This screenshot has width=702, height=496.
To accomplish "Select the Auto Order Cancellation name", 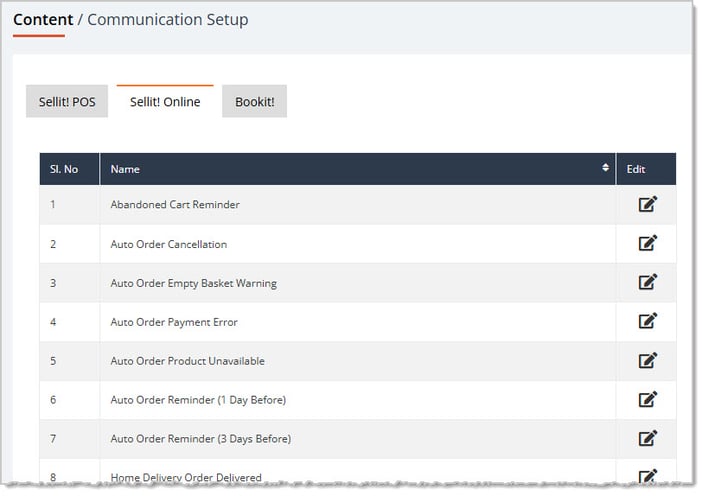I will 168,244.
